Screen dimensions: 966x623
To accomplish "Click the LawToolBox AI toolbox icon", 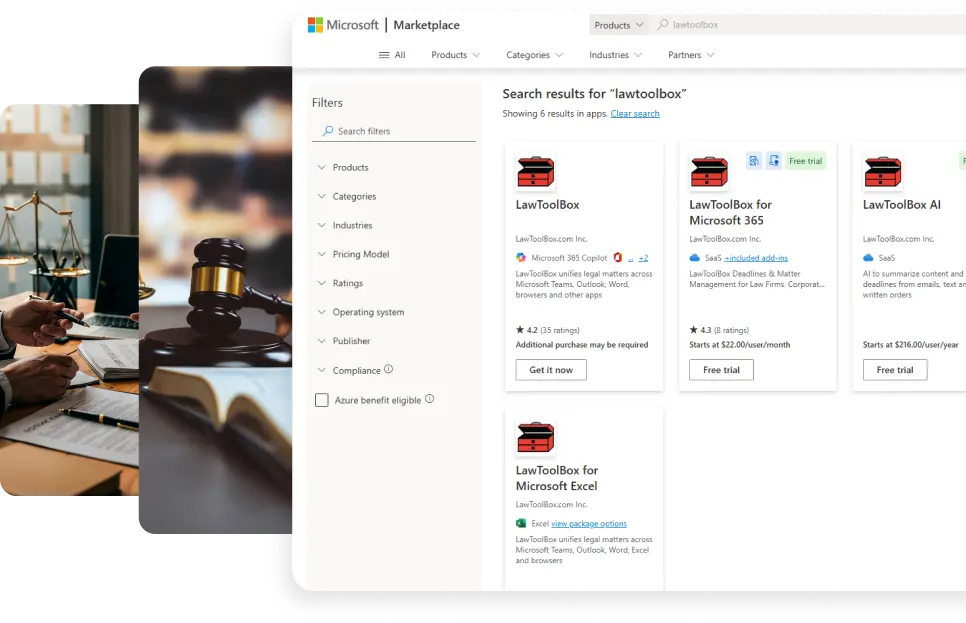I will [883, 172].
